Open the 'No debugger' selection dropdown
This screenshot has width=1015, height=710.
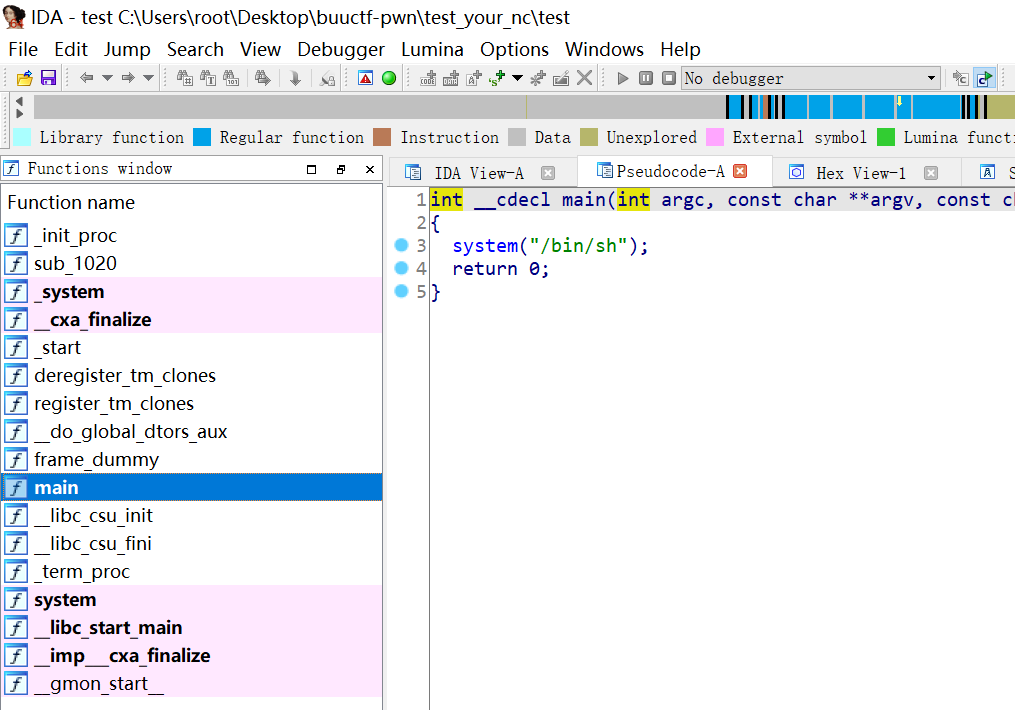pyautogui.click(x=811, y=78)
